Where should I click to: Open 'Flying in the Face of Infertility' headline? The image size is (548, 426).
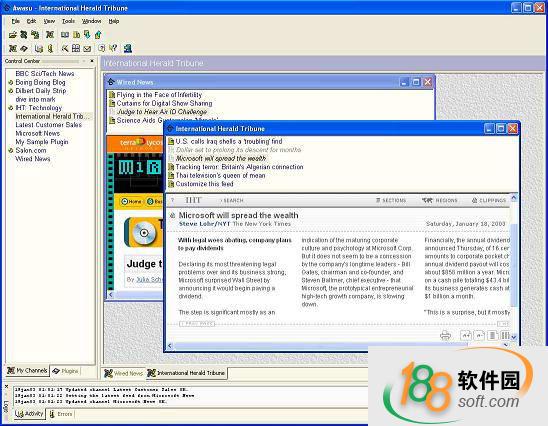(159, 95)
